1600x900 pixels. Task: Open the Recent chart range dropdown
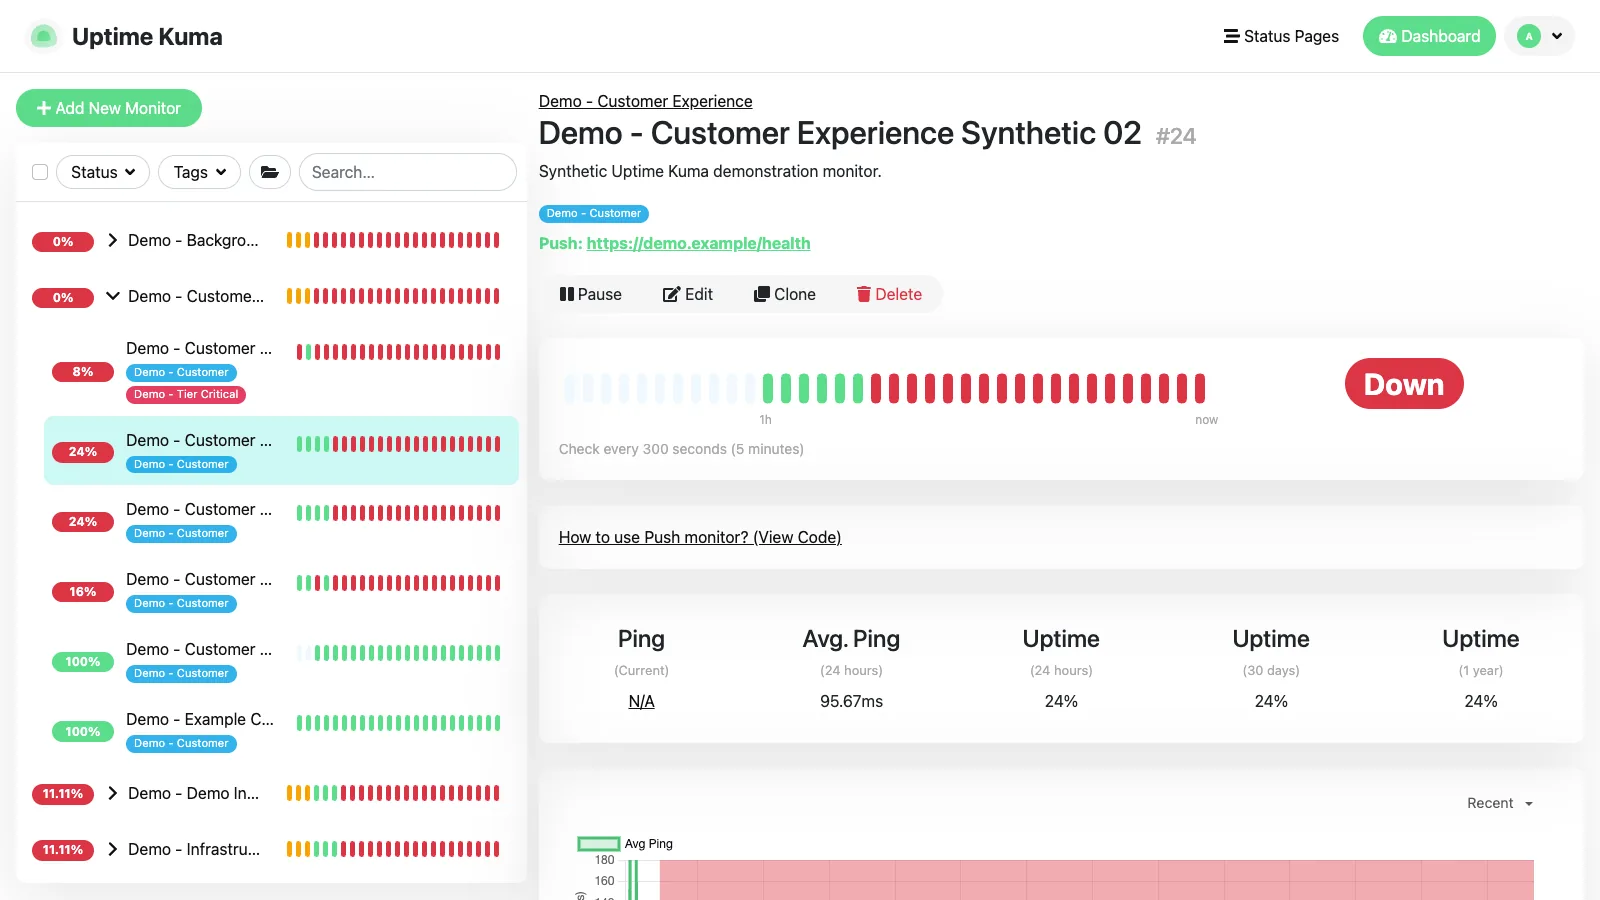[1500, 803]
